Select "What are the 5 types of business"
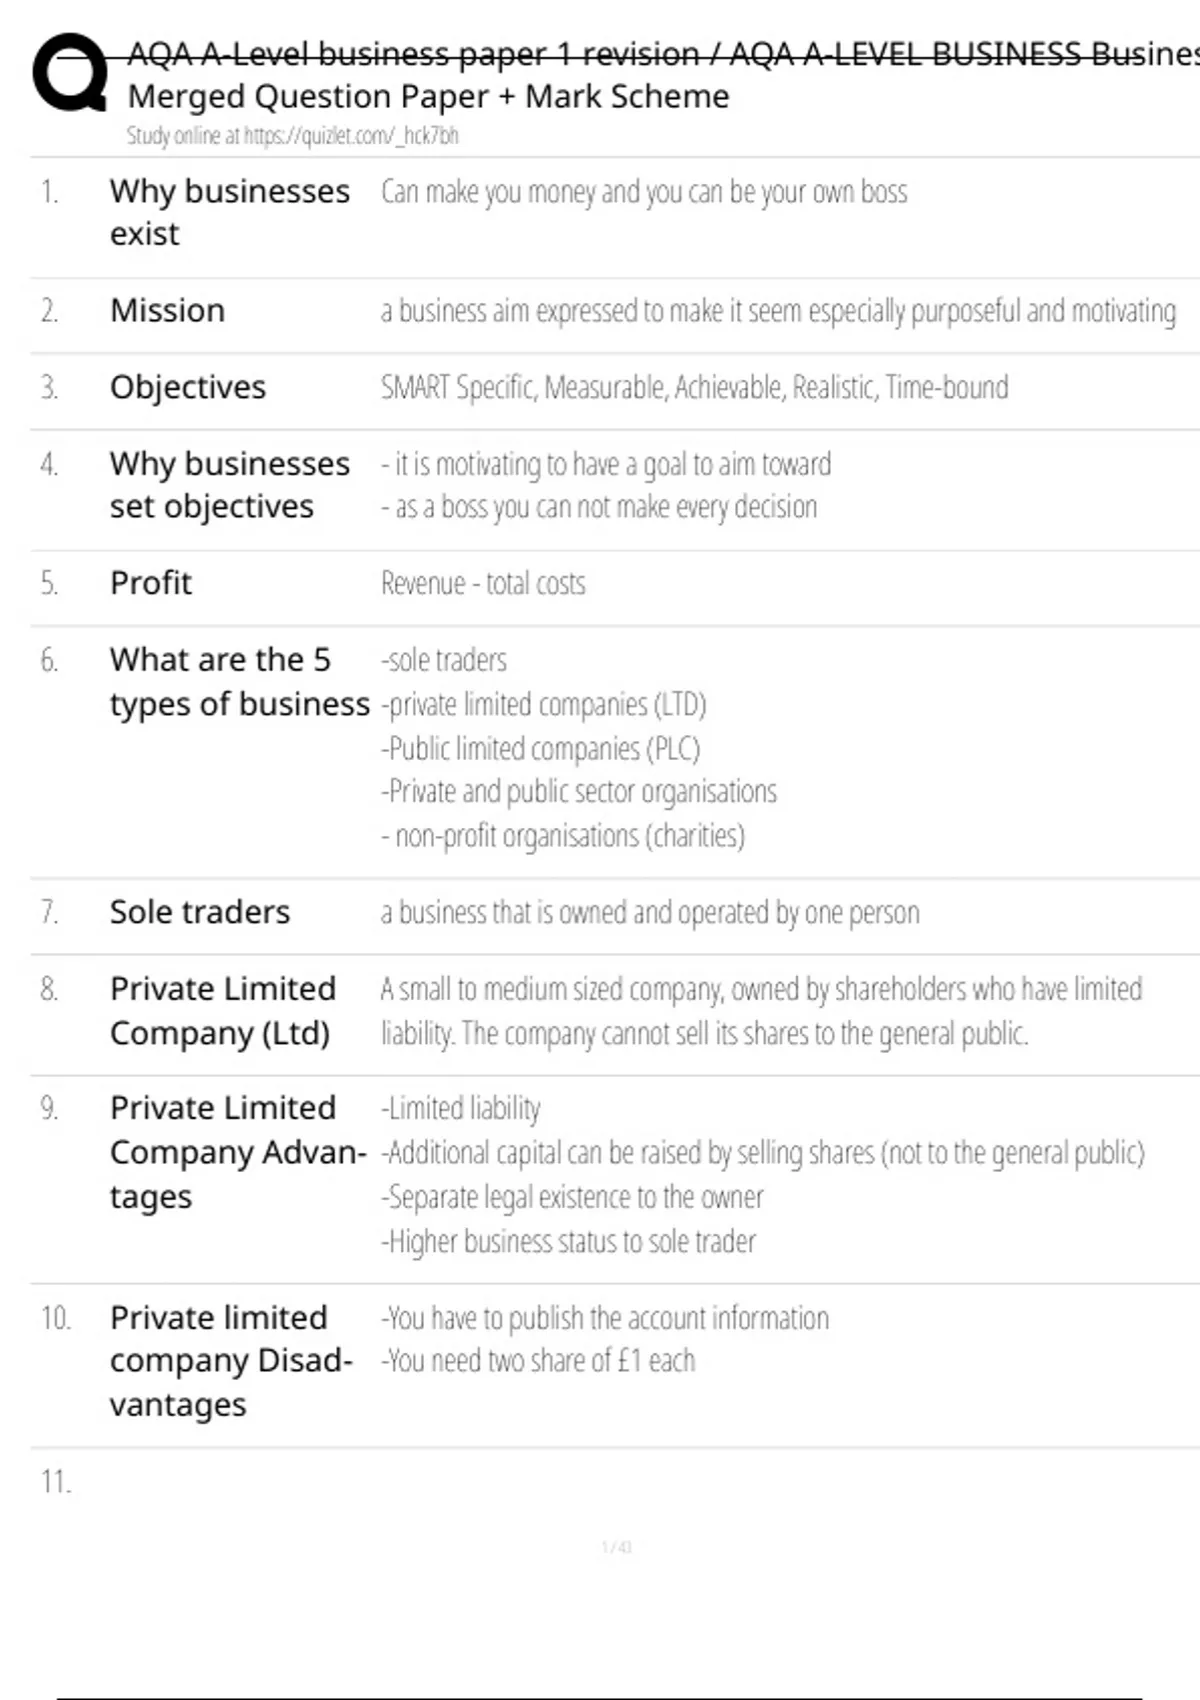 click(x=239, y=682)
